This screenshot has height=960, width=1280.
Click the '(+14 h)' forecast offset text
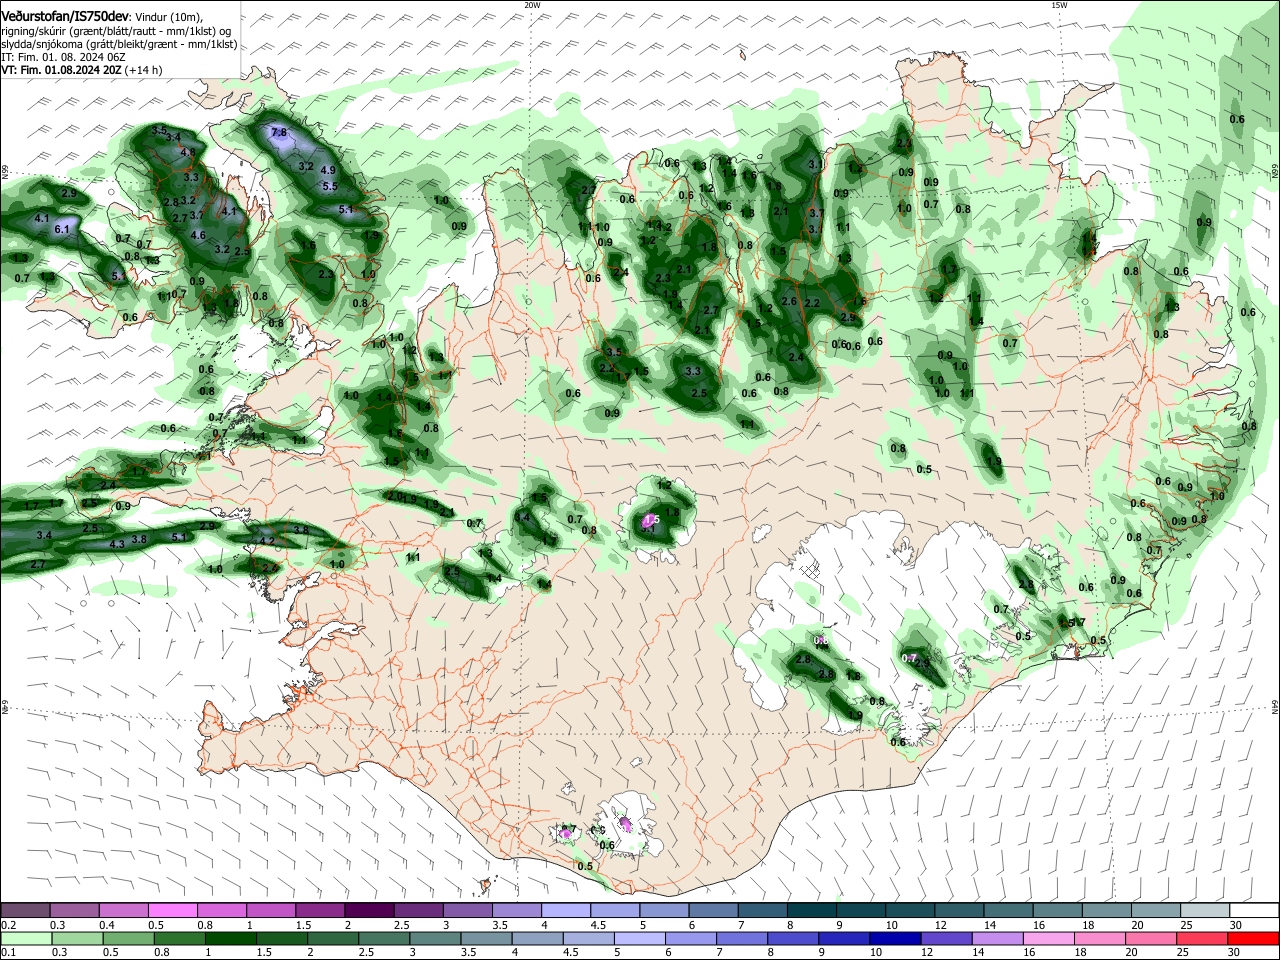(143, 70)
